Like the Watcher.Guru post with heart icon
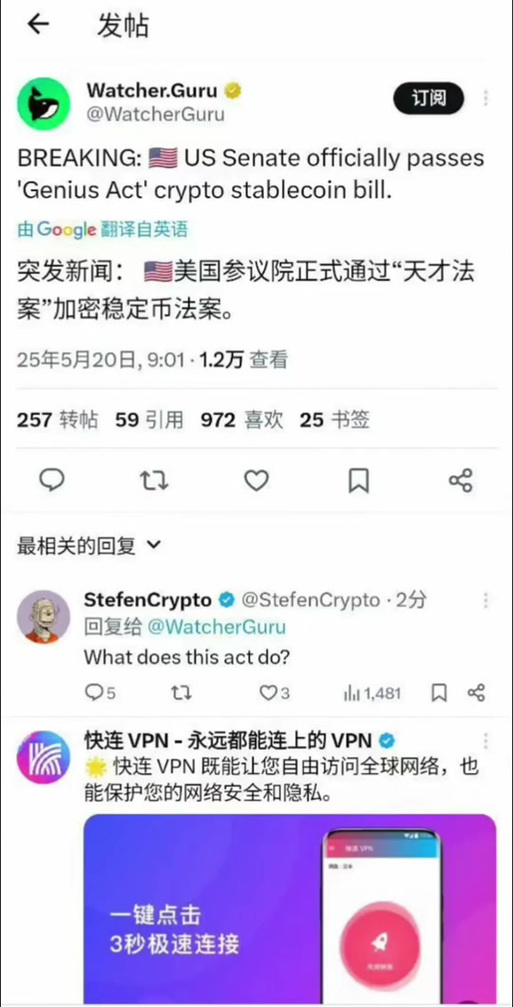Image resolution: width=513 pixels, height=1007 pixels. tap(257, 480)
